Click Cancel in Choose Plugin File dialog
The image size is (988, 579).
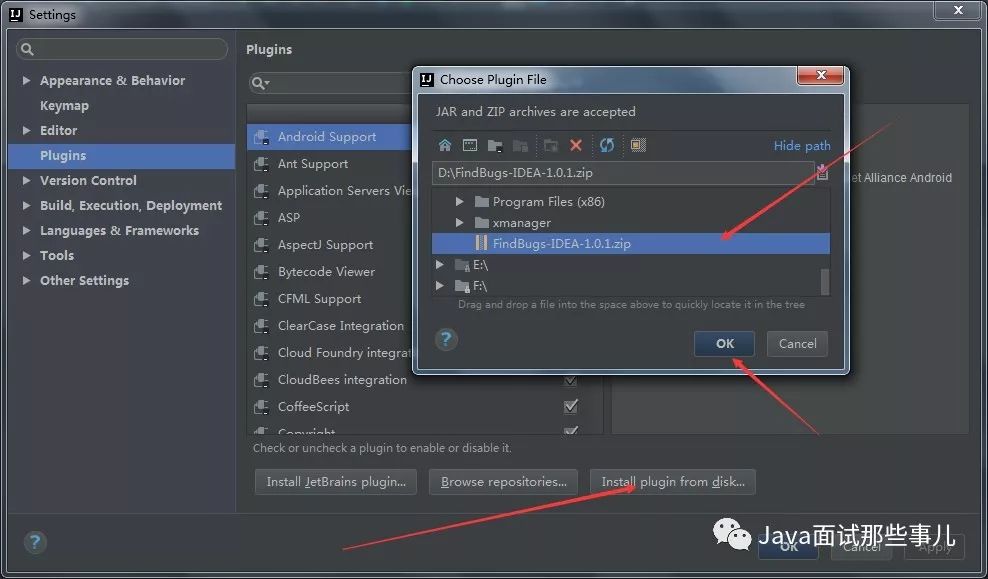[x=797, y=344]
